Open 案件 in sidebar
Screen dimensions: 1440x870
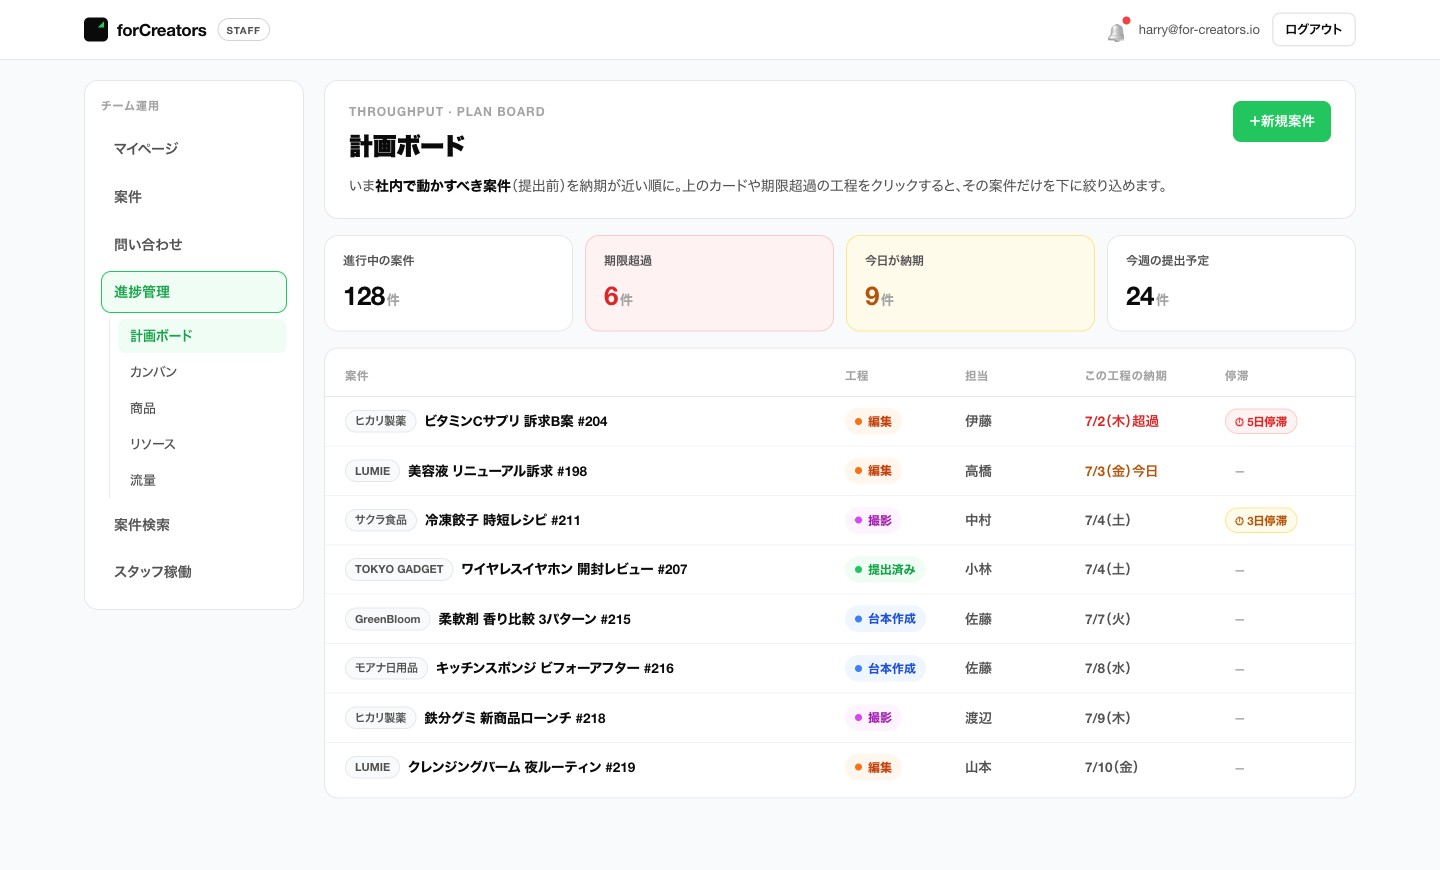194,196
